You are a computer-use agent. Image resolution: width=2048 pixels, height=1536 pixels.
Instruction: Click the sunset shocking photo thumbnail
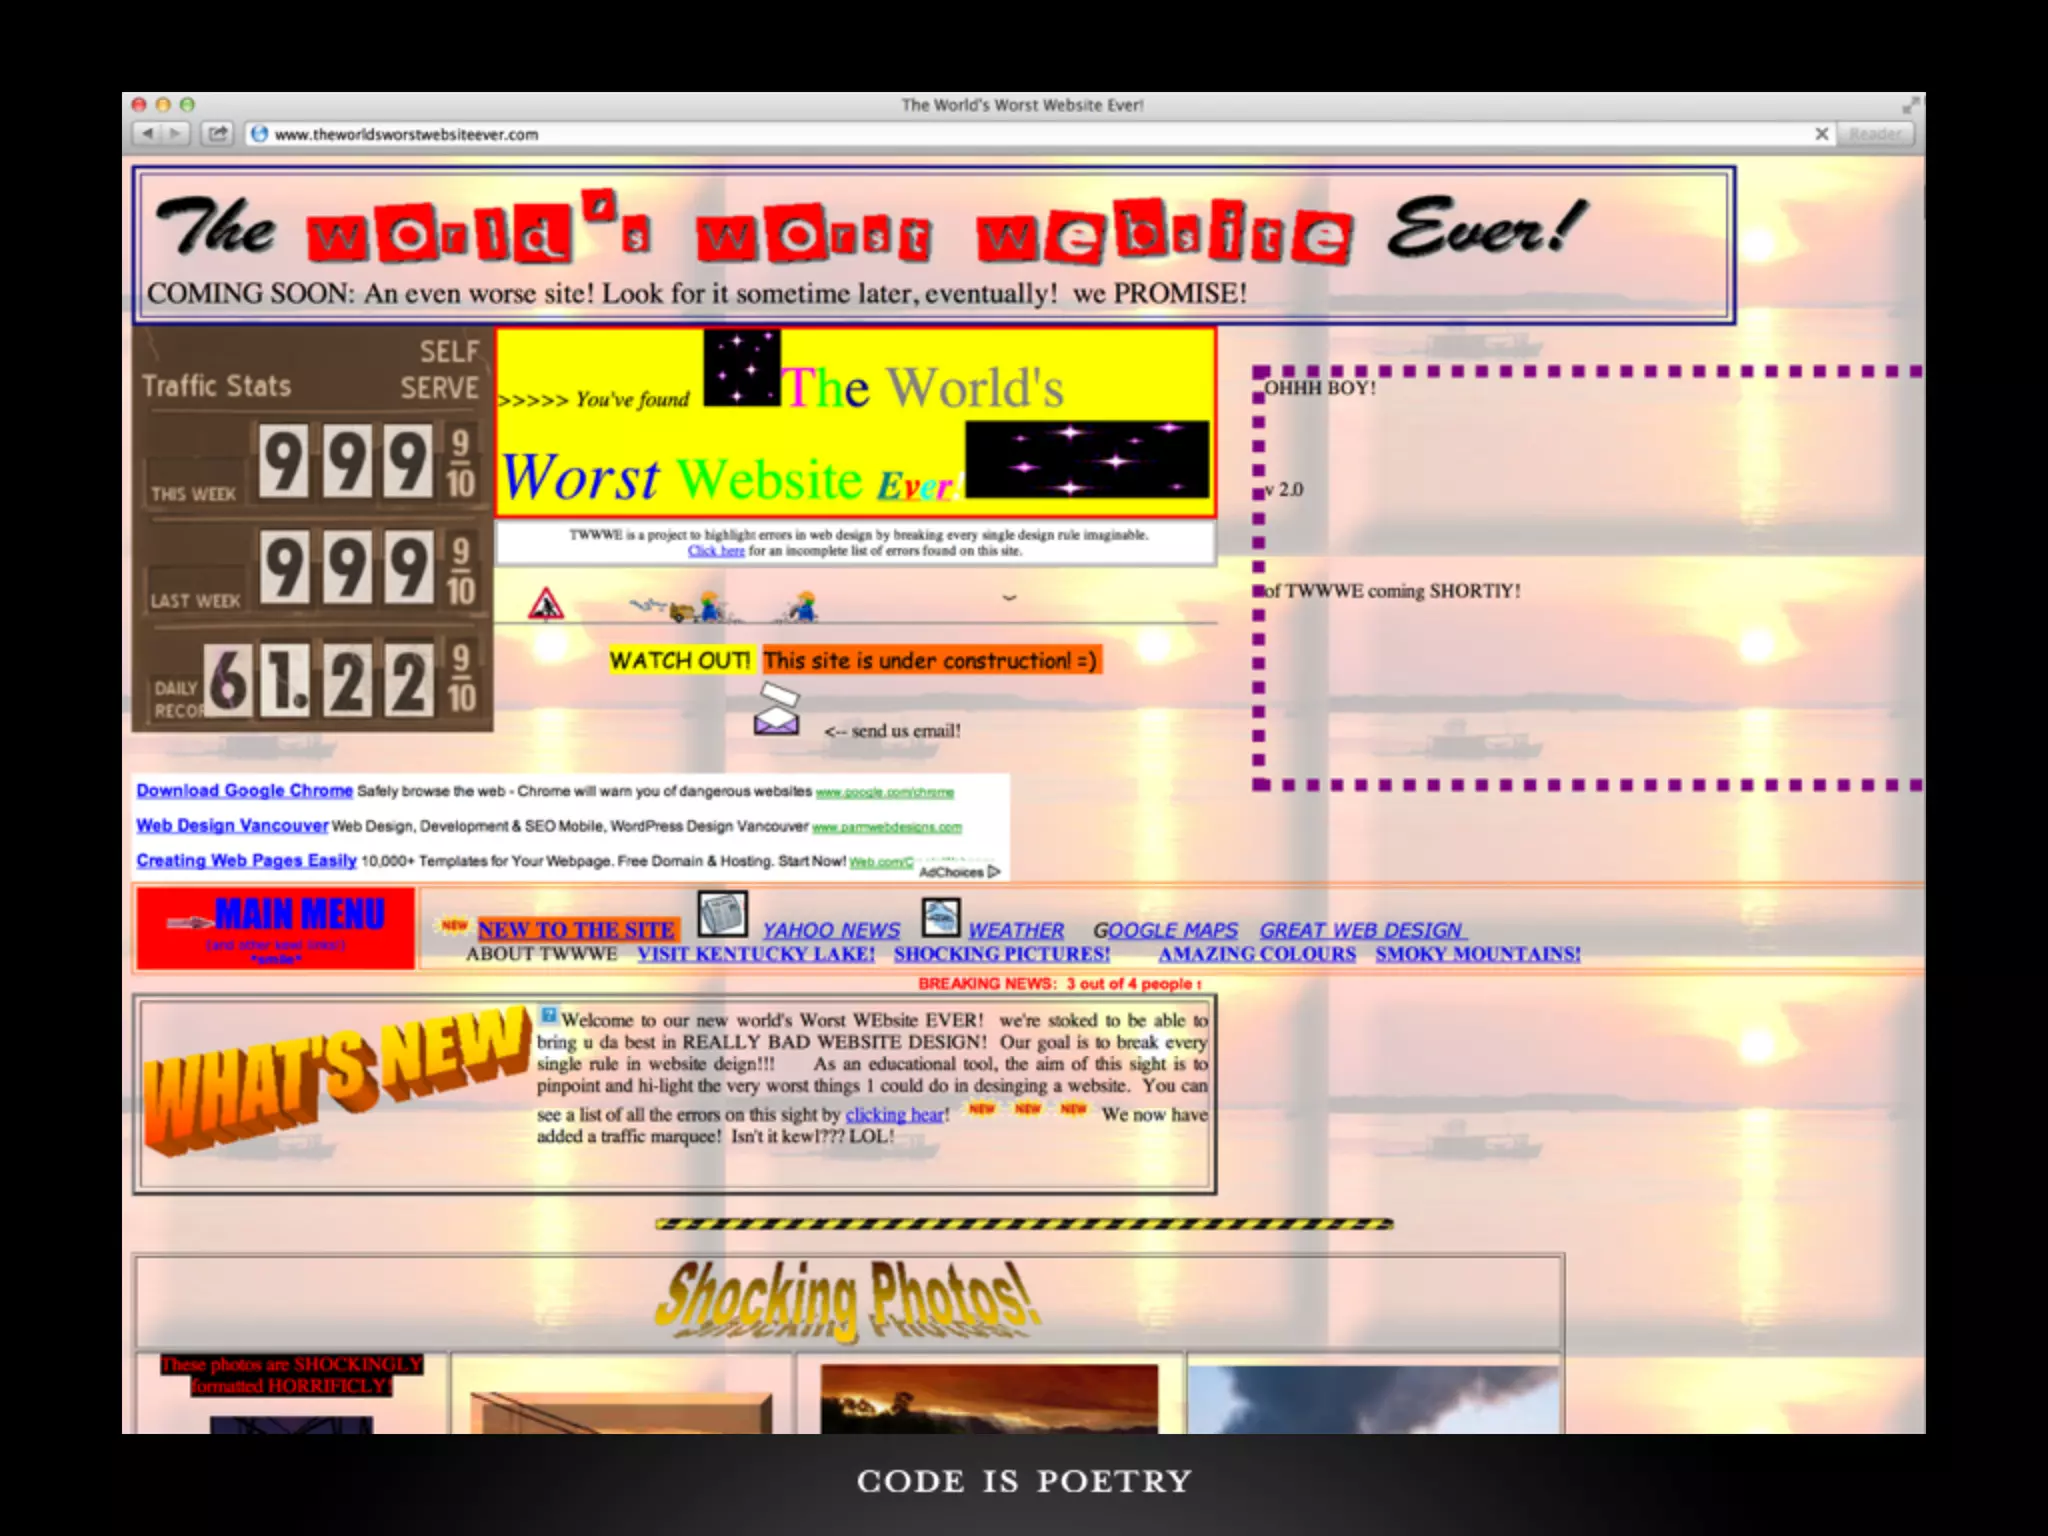[989, 1400]
